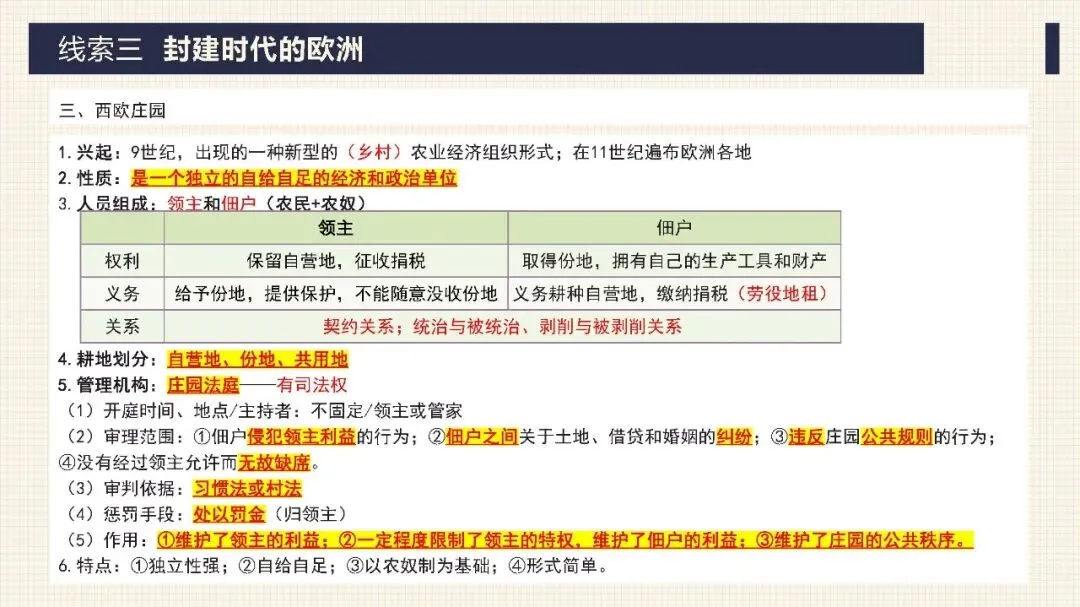Screen dimensions: 1080x607
Task: Click the table header cell 领主
Action: [x=335, y=228]
